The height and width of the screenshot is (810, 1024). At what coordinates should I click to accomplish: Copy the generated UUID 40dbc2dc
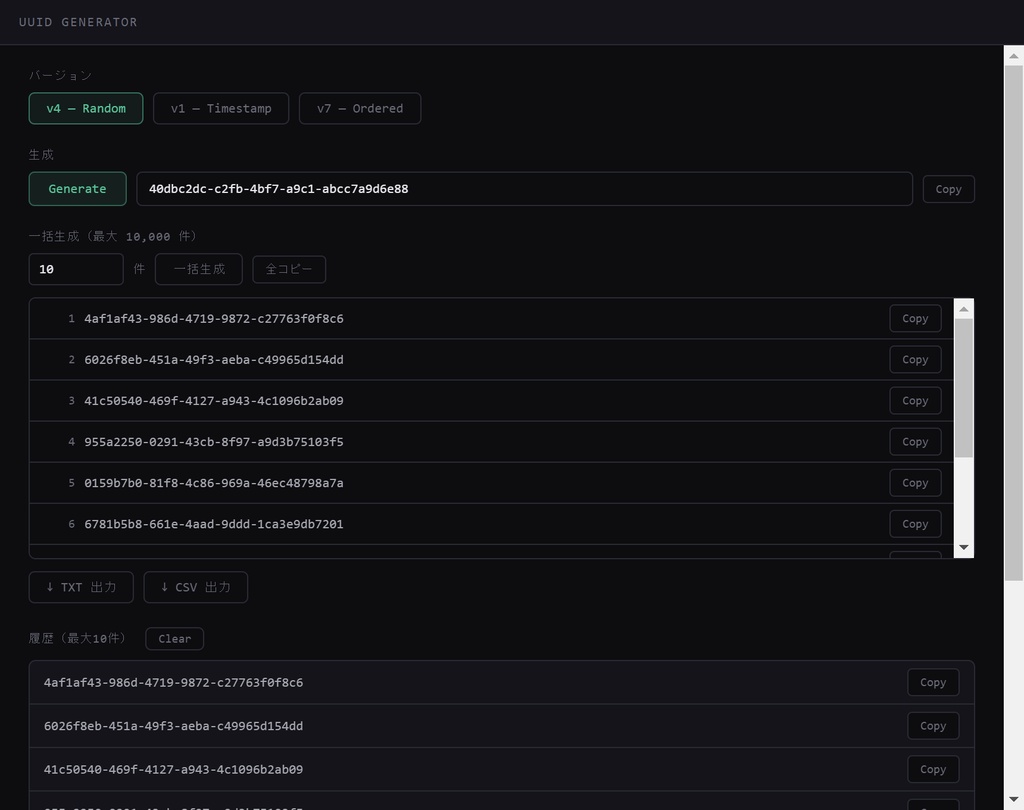tap(948, 189)
